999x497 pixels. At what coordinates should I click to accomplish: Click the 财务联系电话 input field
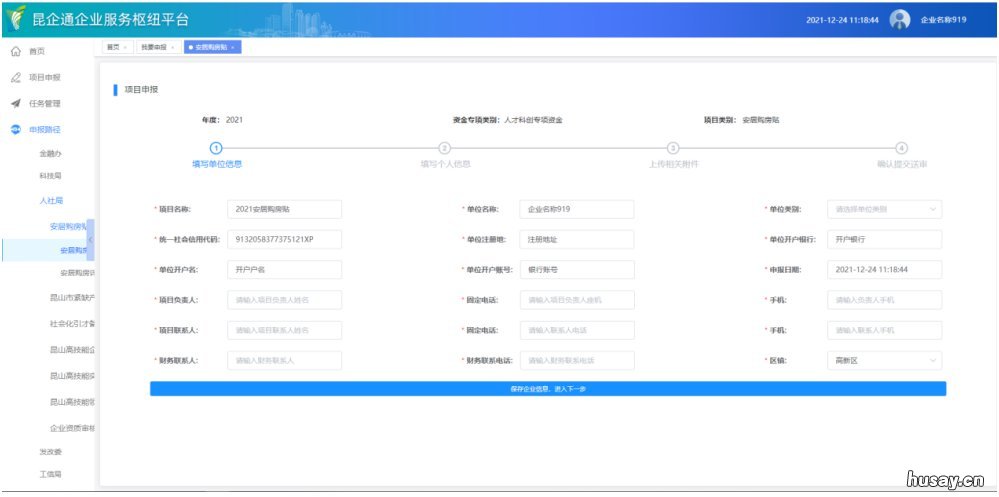pos(576,360)
